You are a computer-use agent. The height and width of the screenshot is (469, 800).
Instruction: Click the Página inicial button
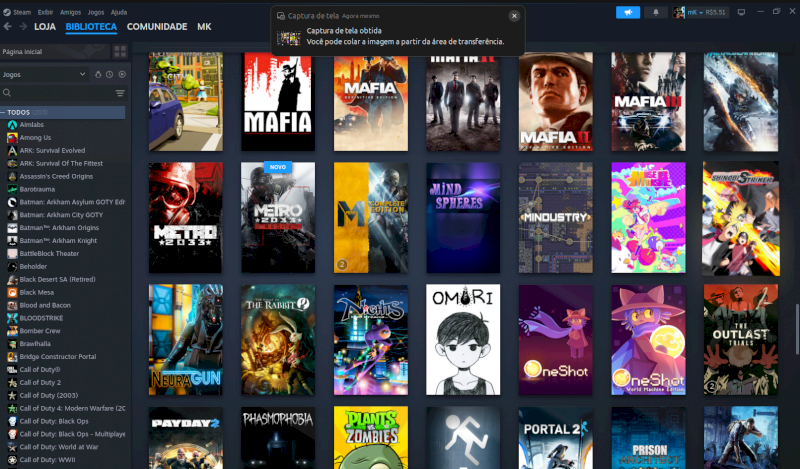pos(55,52)
